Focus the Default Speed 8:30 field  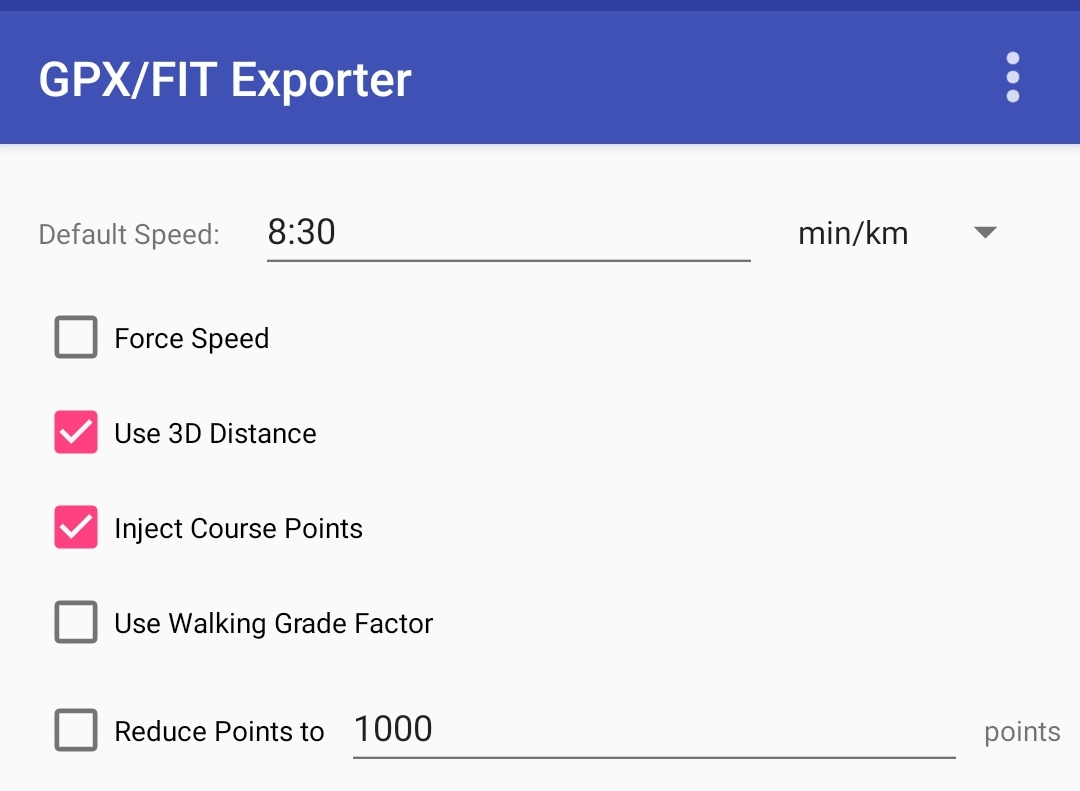tap(508, 232)
